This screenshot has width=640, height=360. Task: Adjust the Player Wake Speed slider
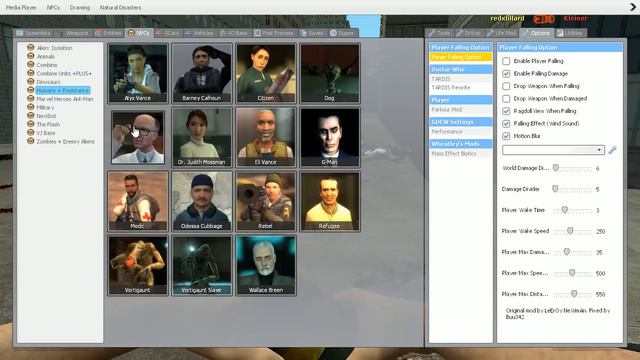(570, 231)
